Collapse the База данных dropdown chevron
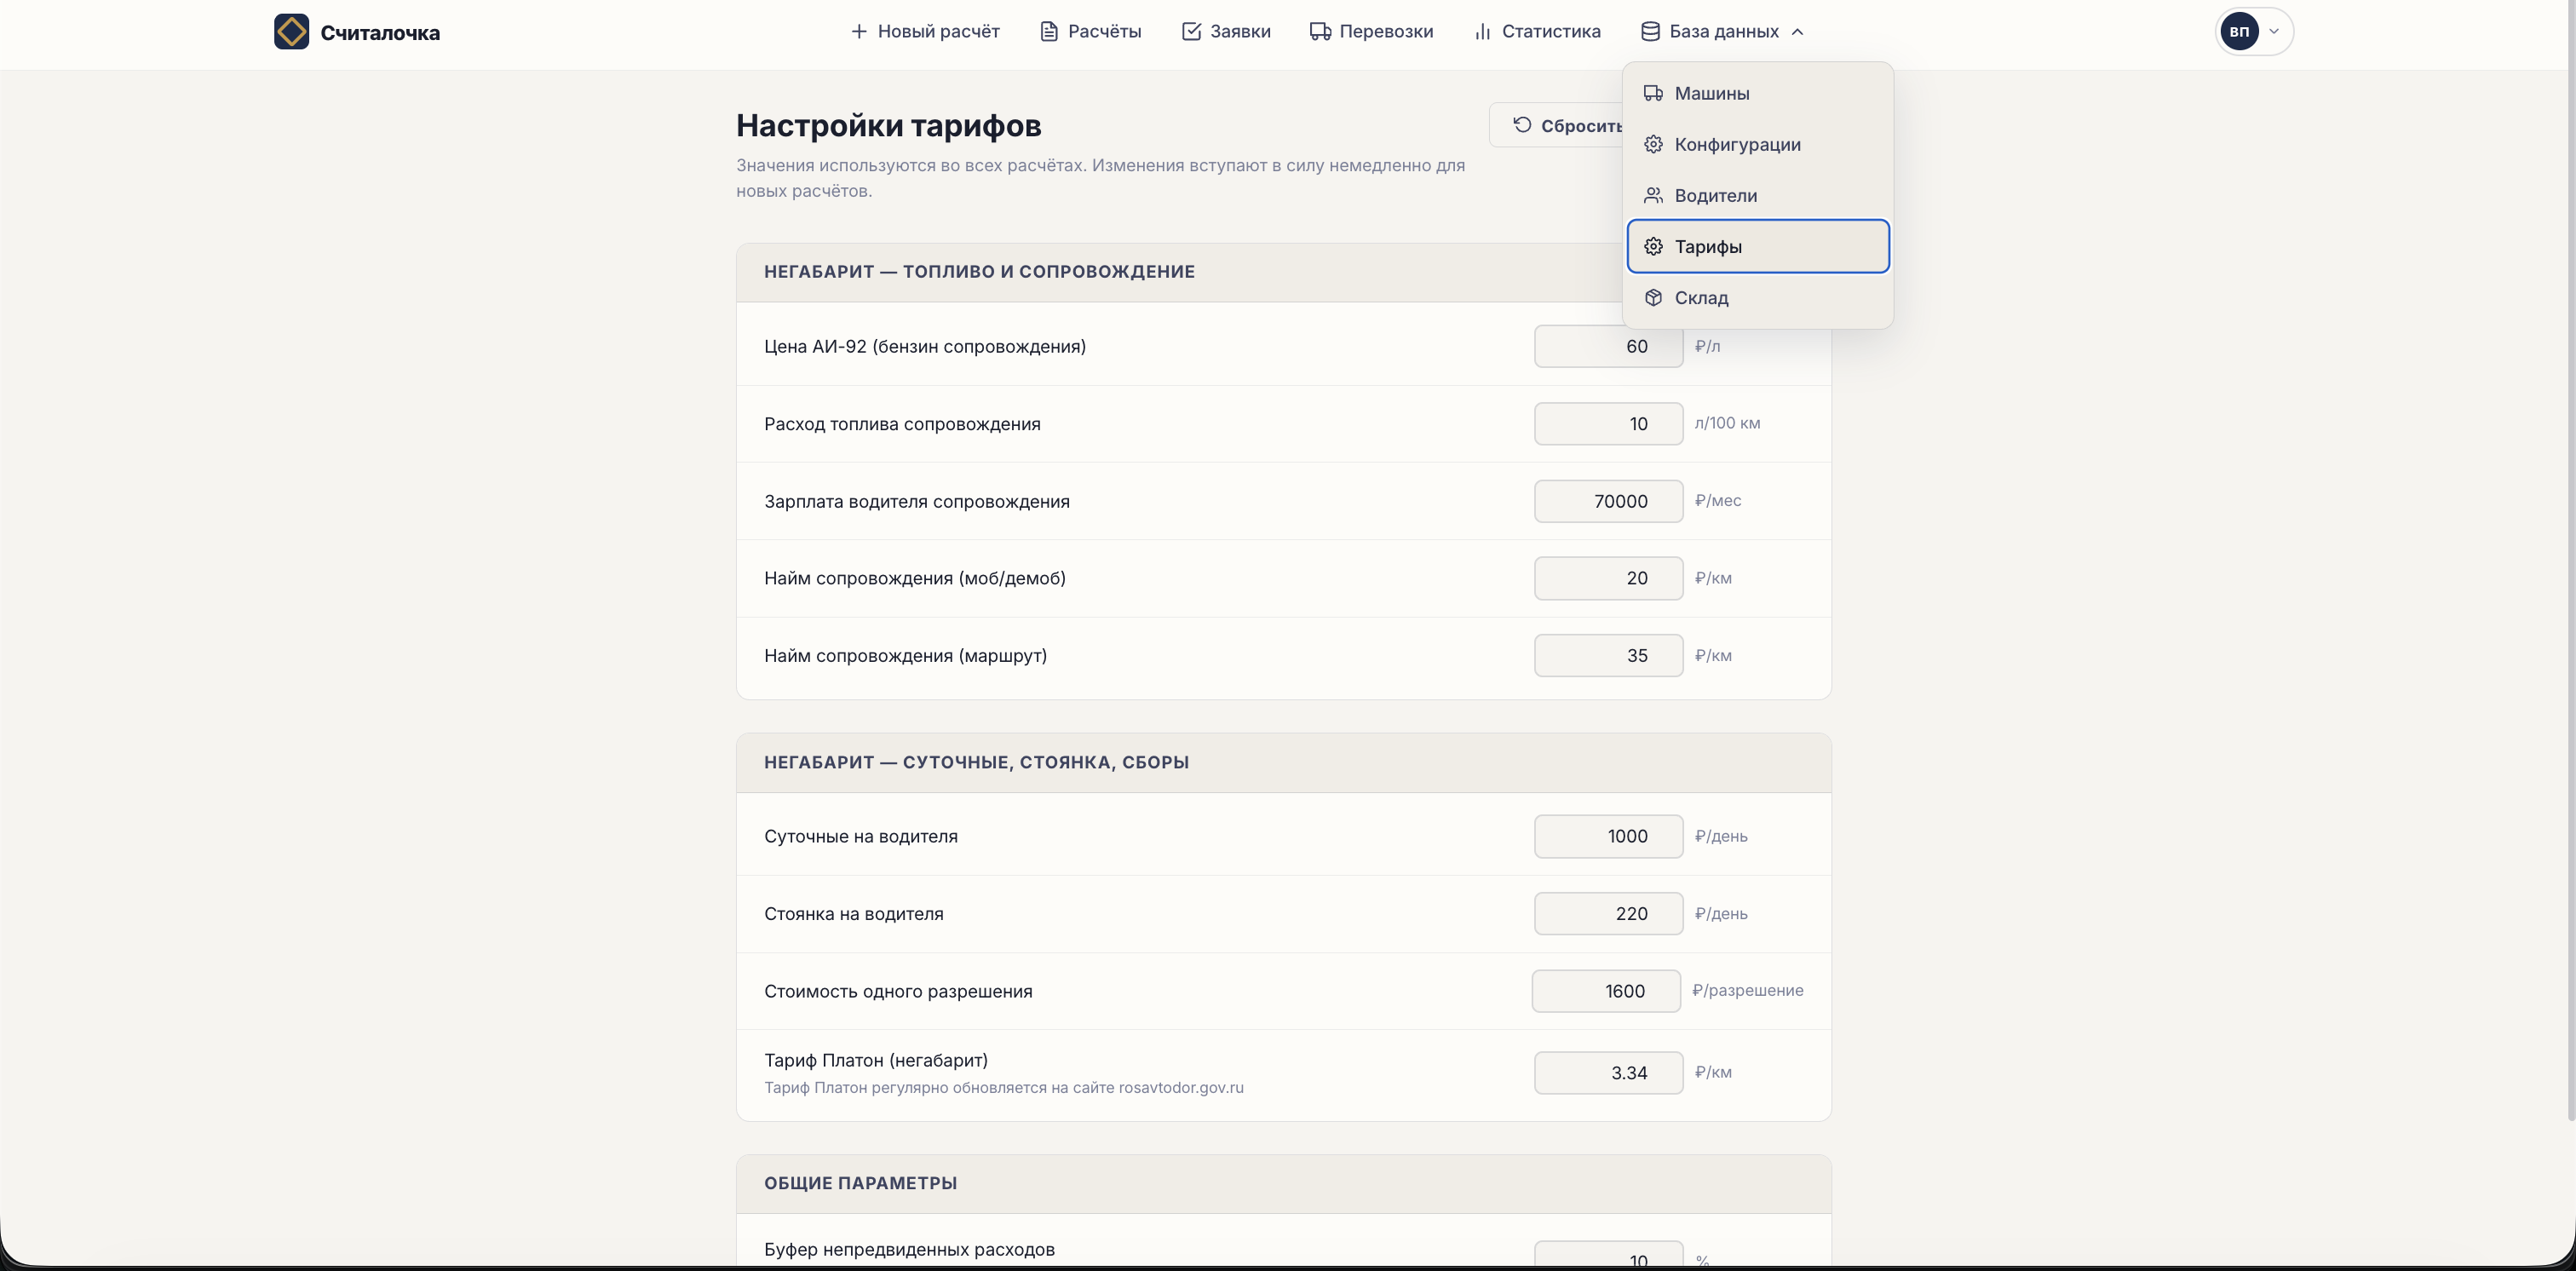The image size is (2576, 1271). coord(1797,32)
